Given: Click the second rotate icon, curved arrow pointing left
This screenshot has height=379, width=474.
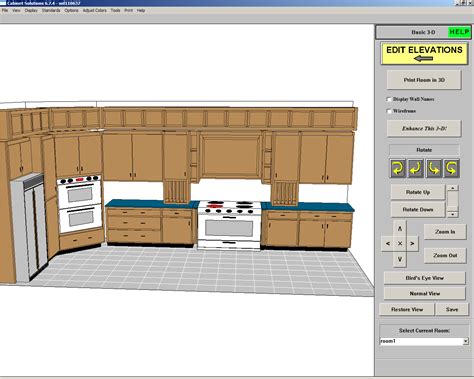Looking at the screenshot, I should (416, 168).
